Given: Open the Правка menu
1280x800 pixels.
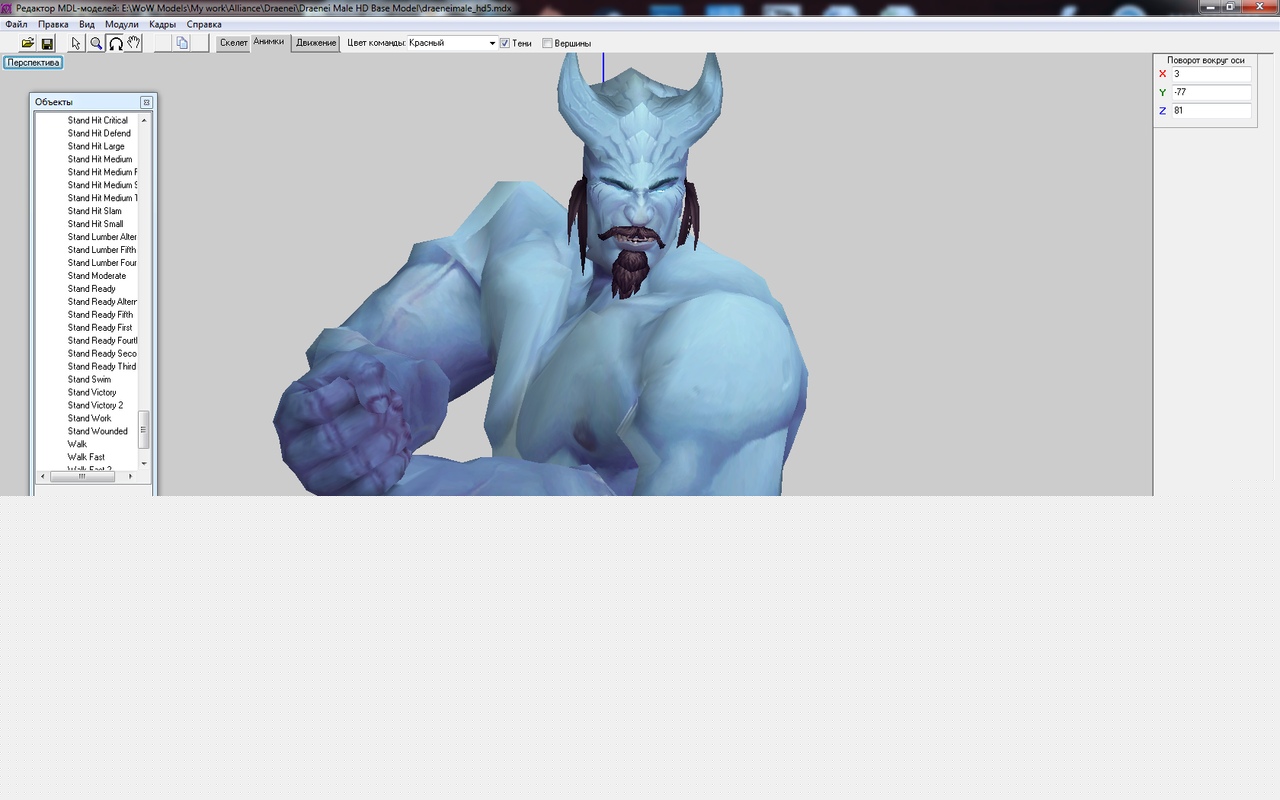Looking at the screenshot, I should 54,24.
